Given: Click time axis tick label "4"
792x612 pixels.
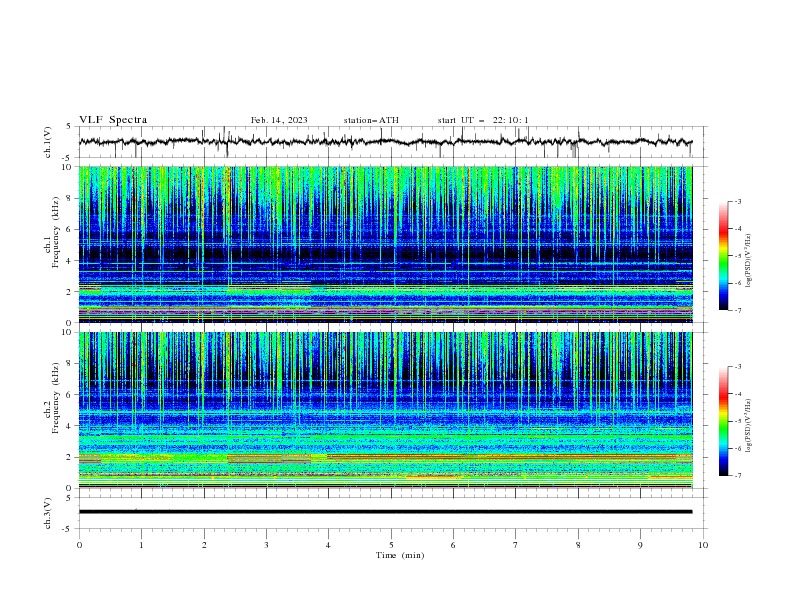Looking at the screenshot, I should pos(328,545).
